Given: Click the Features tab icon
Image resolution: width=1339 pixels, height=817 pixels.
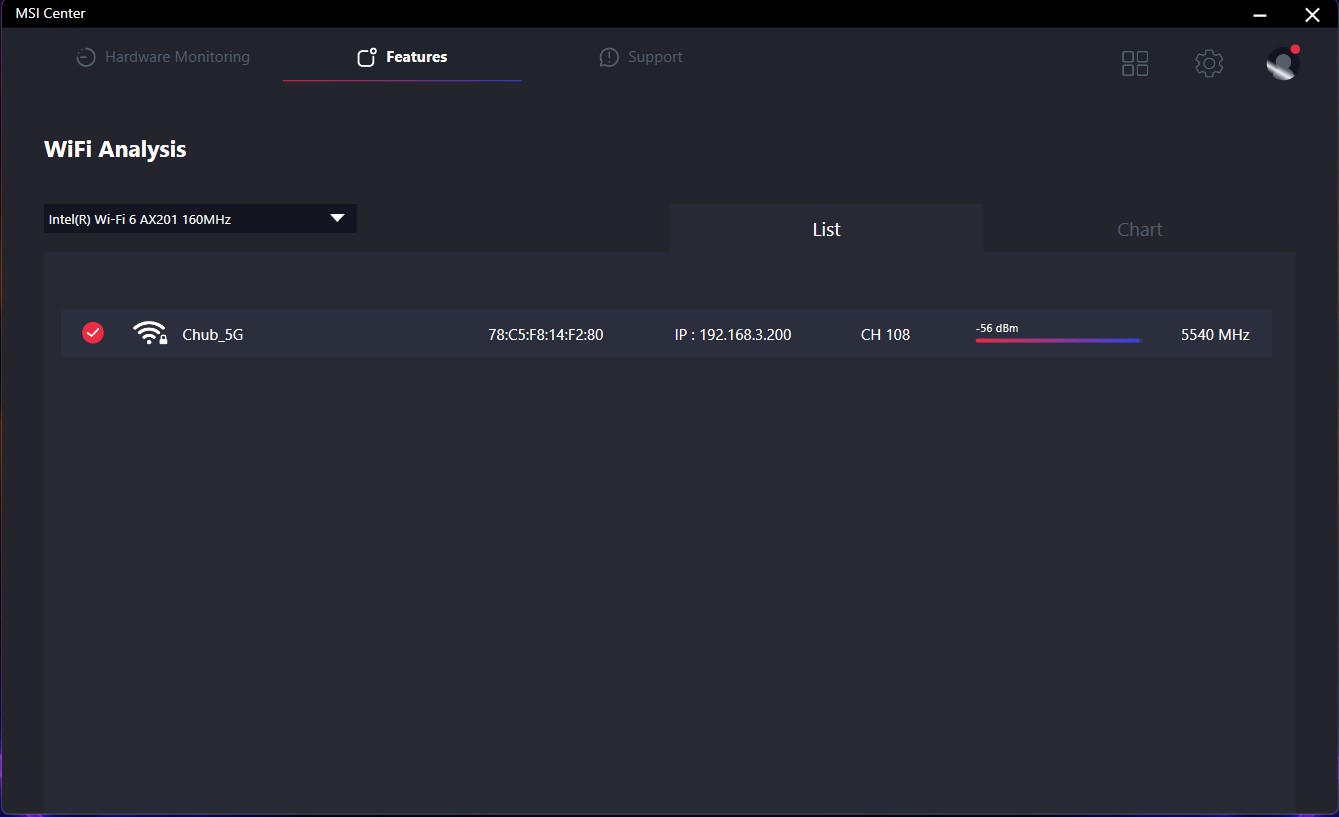Looking at the screenshot, I should point(367,57).
